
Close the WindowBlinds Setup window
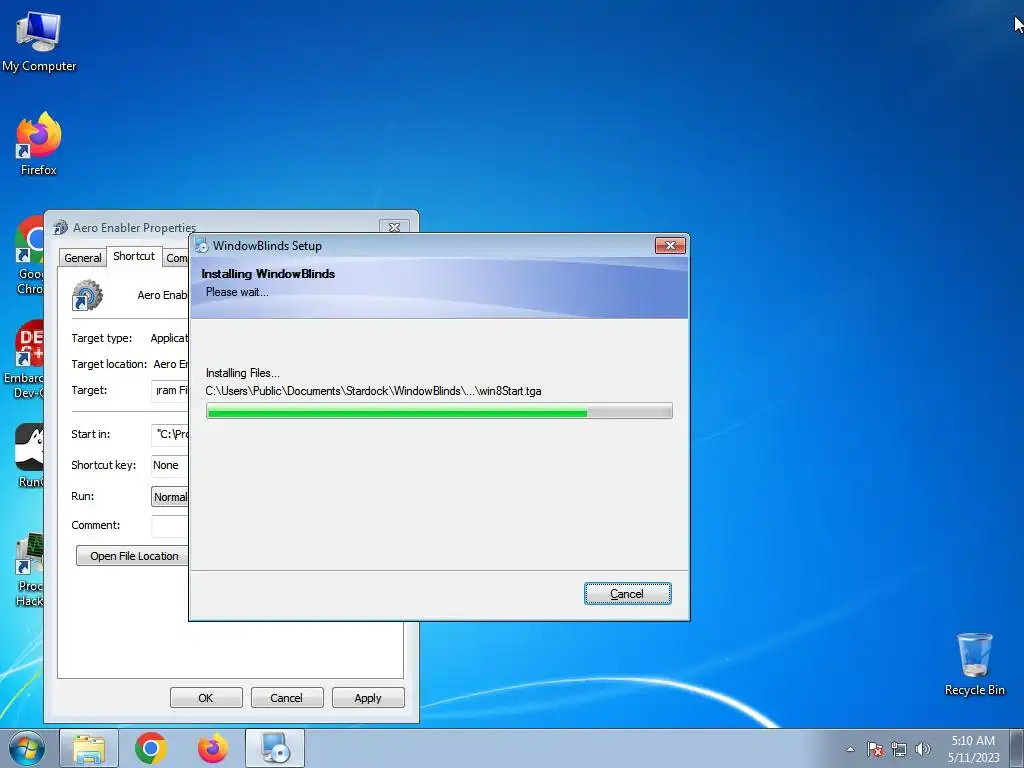coord(670,246)
